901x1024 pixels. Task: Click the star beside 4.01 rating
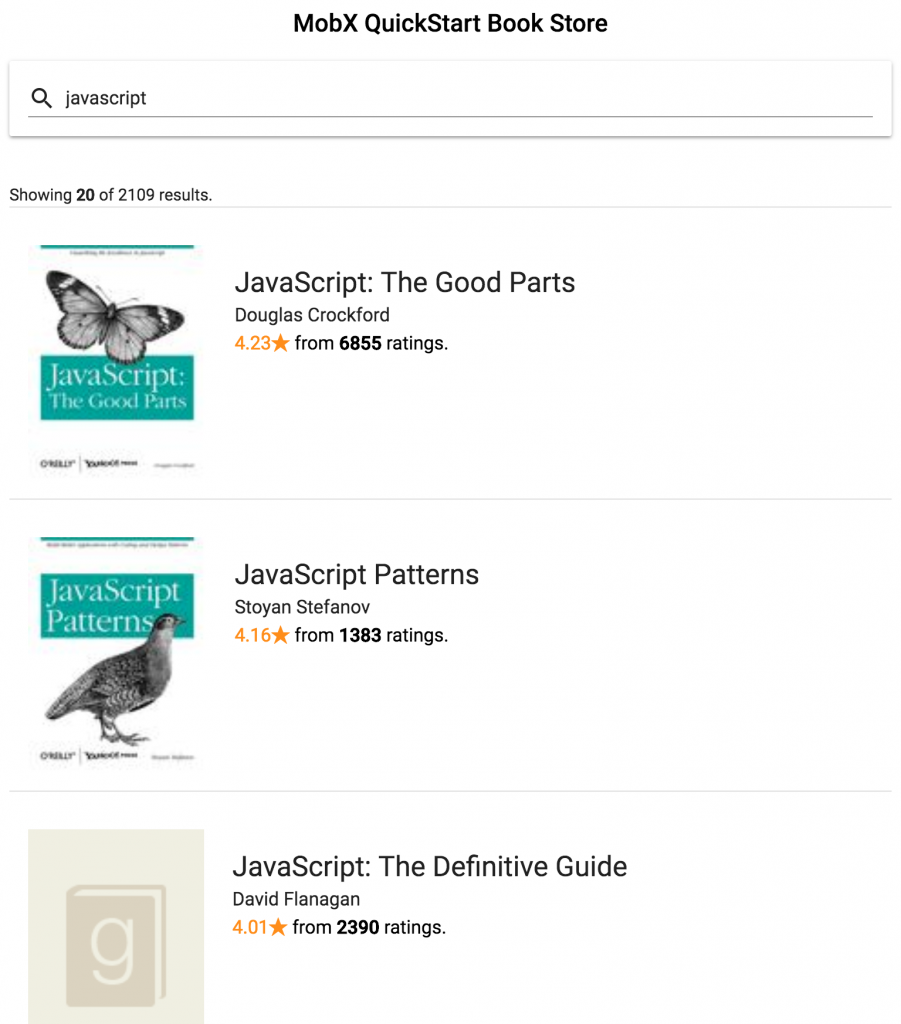tap(278, 926)
